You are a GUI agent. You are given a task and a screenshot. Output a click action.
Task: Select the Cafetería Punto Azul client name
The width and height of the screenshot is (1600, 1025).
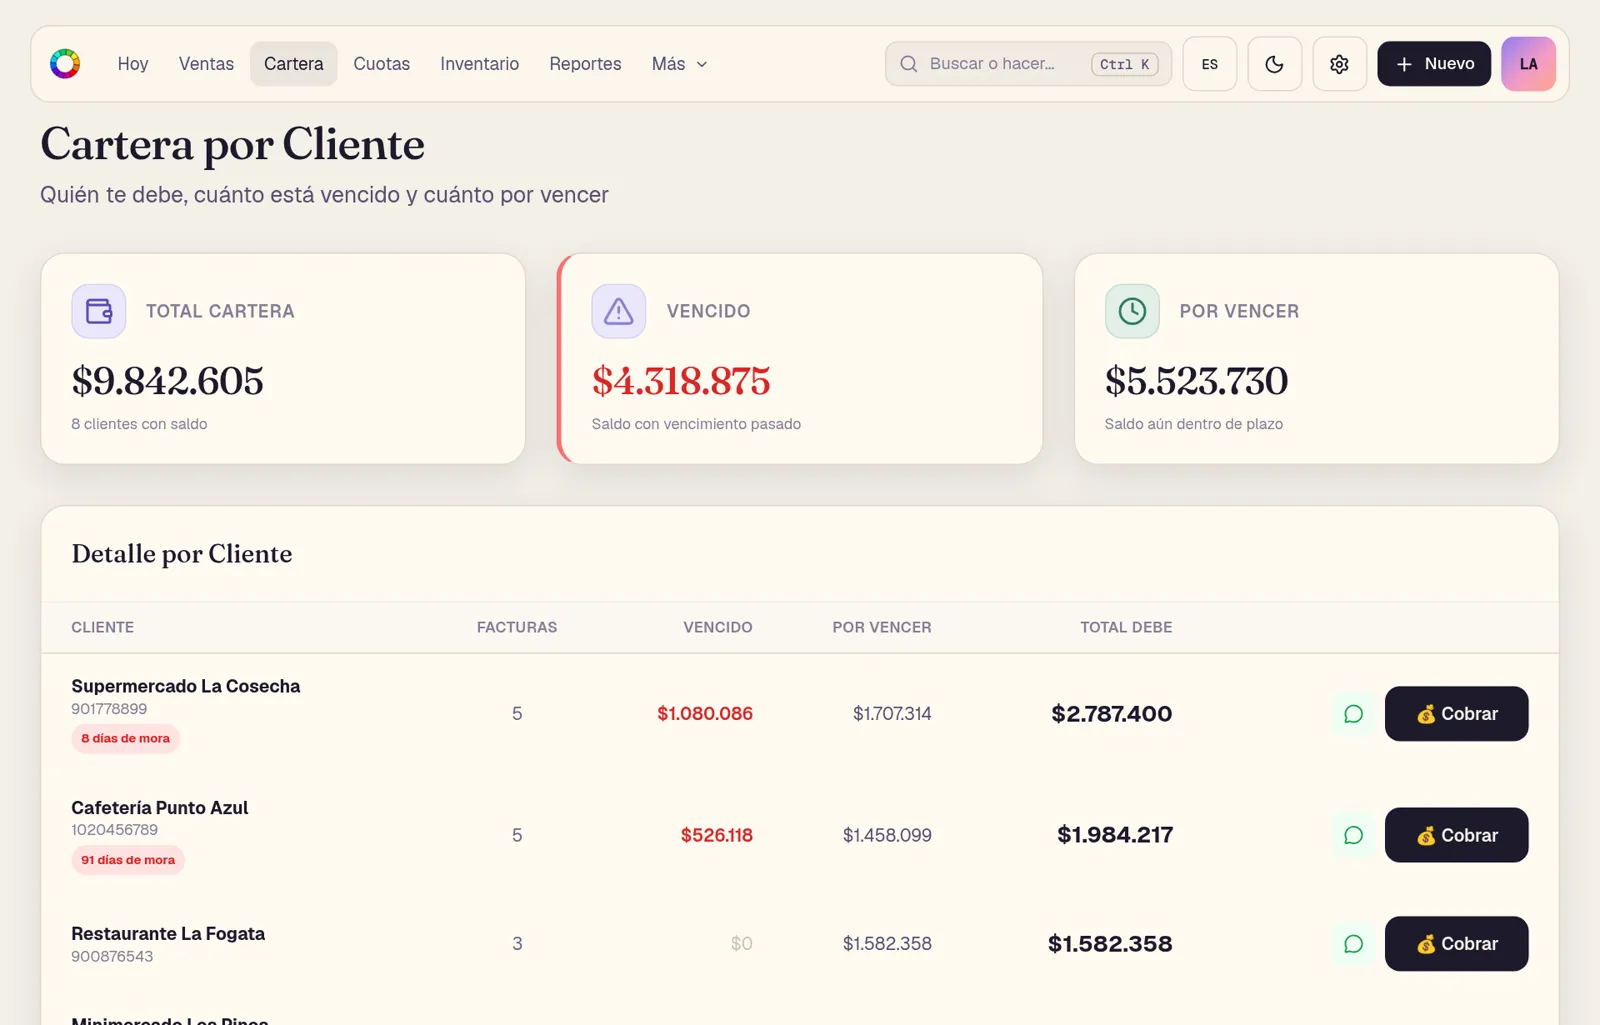point(160,808)
